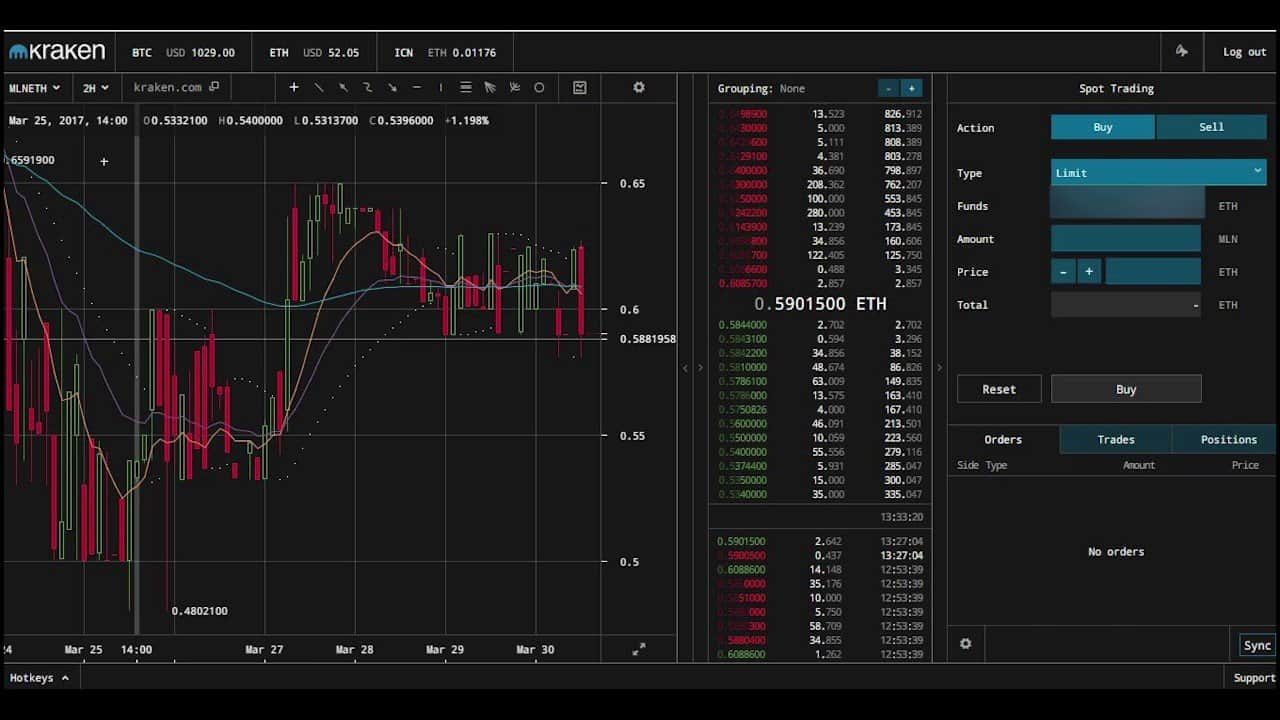Click the Log out button
The height and width of the screenshot is (720, 1280).
[1244, 52]
